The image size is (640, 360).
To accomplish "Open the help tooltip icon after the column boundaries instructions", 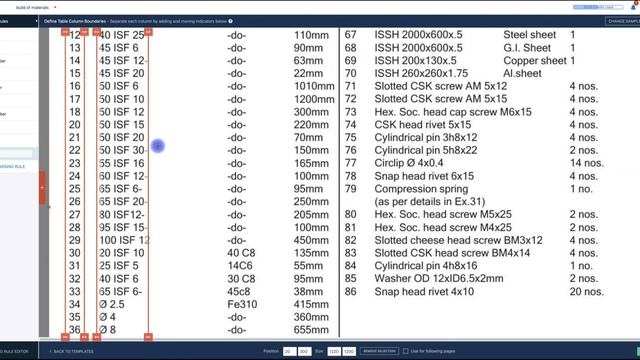I will [231, 21].
